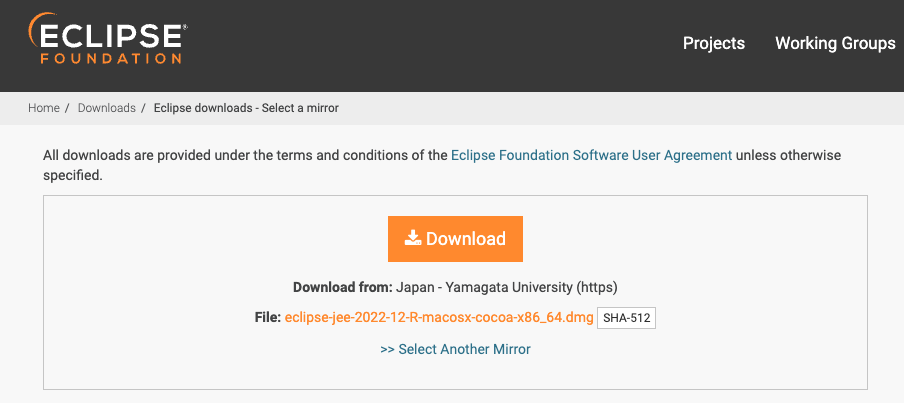Image resolution: width=904 pixels, height=403 pixels.
Task: Click the download arrow icon in the orange button
Action: coord(412,239)
